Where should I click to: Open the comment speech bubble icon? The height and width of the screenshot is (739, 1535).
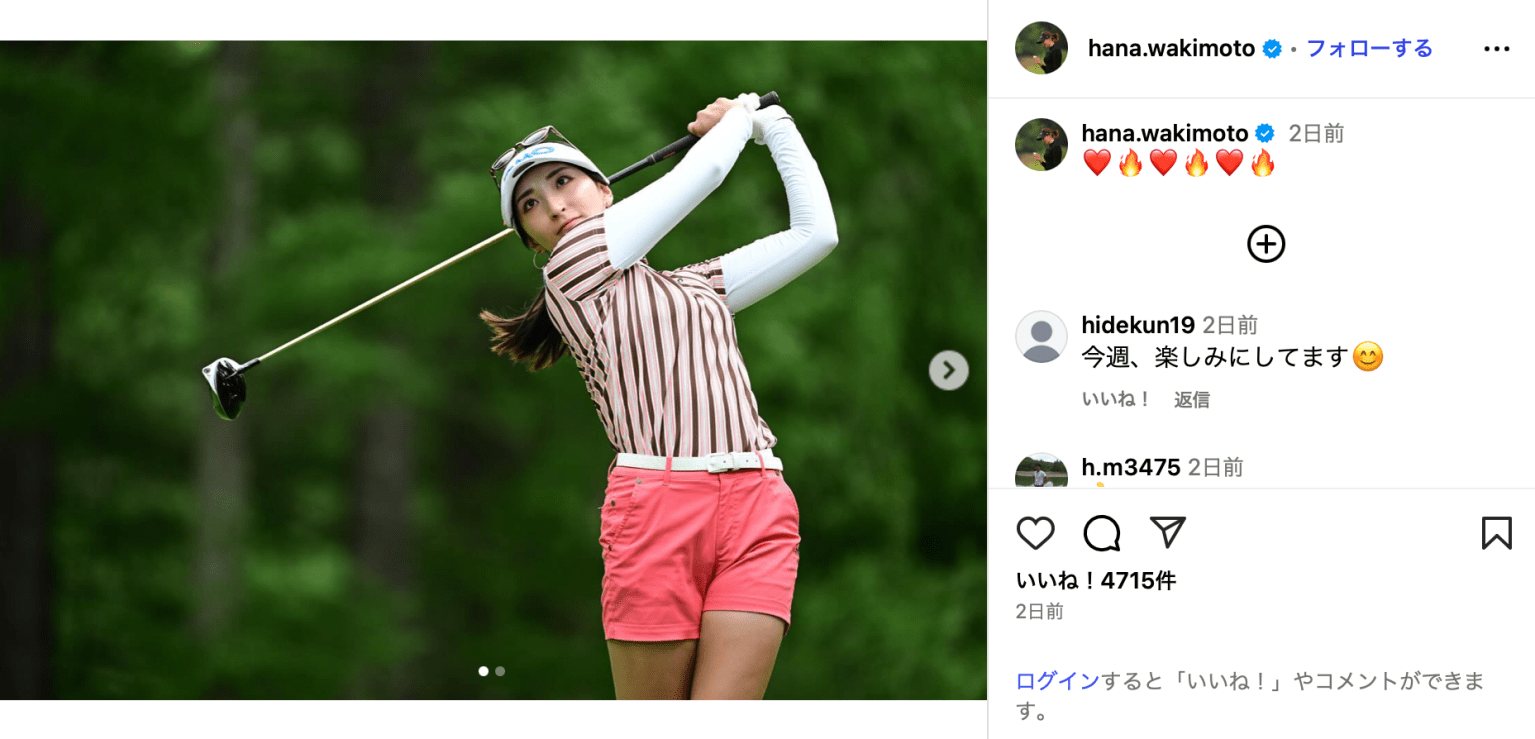point(1101,533)
